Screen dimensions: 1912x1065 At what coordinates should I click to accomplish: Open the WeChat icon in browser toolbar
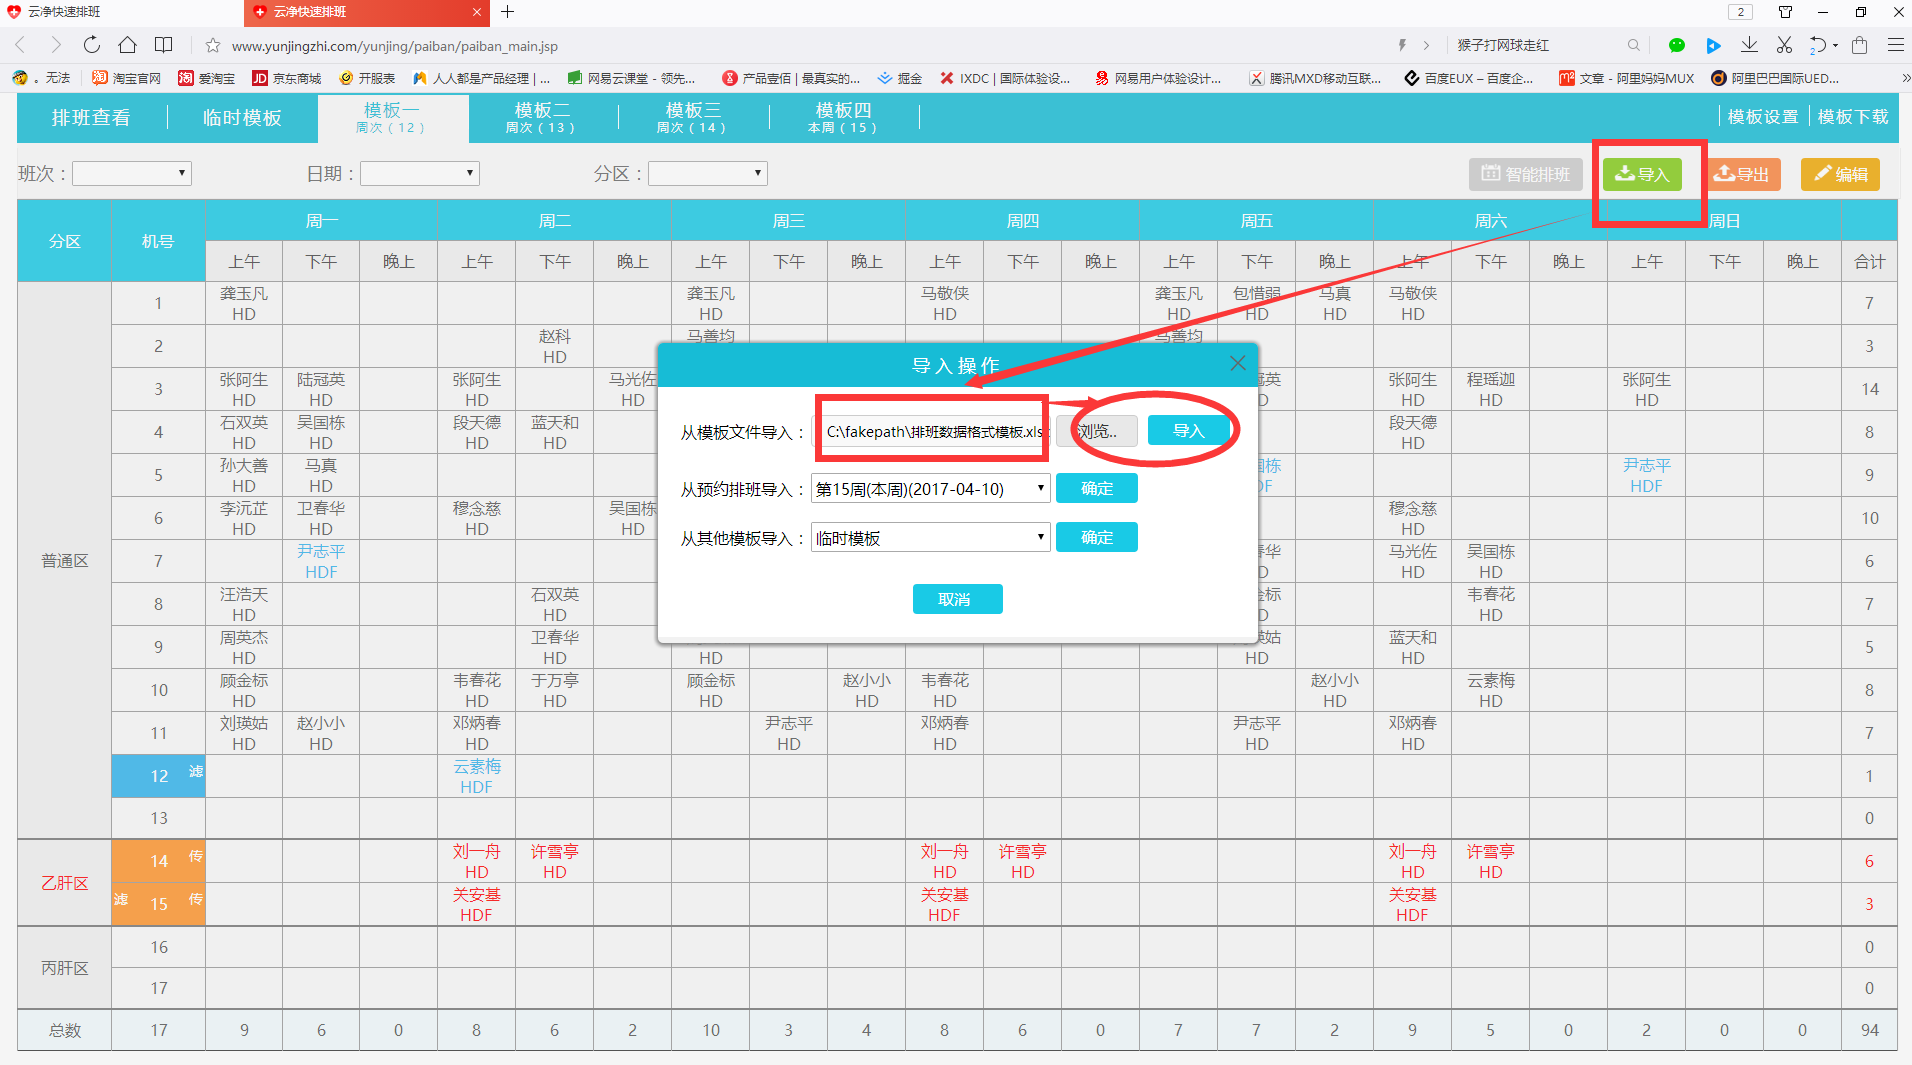click(x=1677, y=45)
